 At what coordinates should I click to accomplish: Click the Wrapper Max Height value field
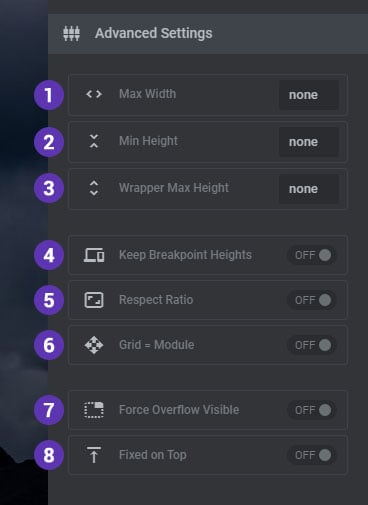coord(309,189)
